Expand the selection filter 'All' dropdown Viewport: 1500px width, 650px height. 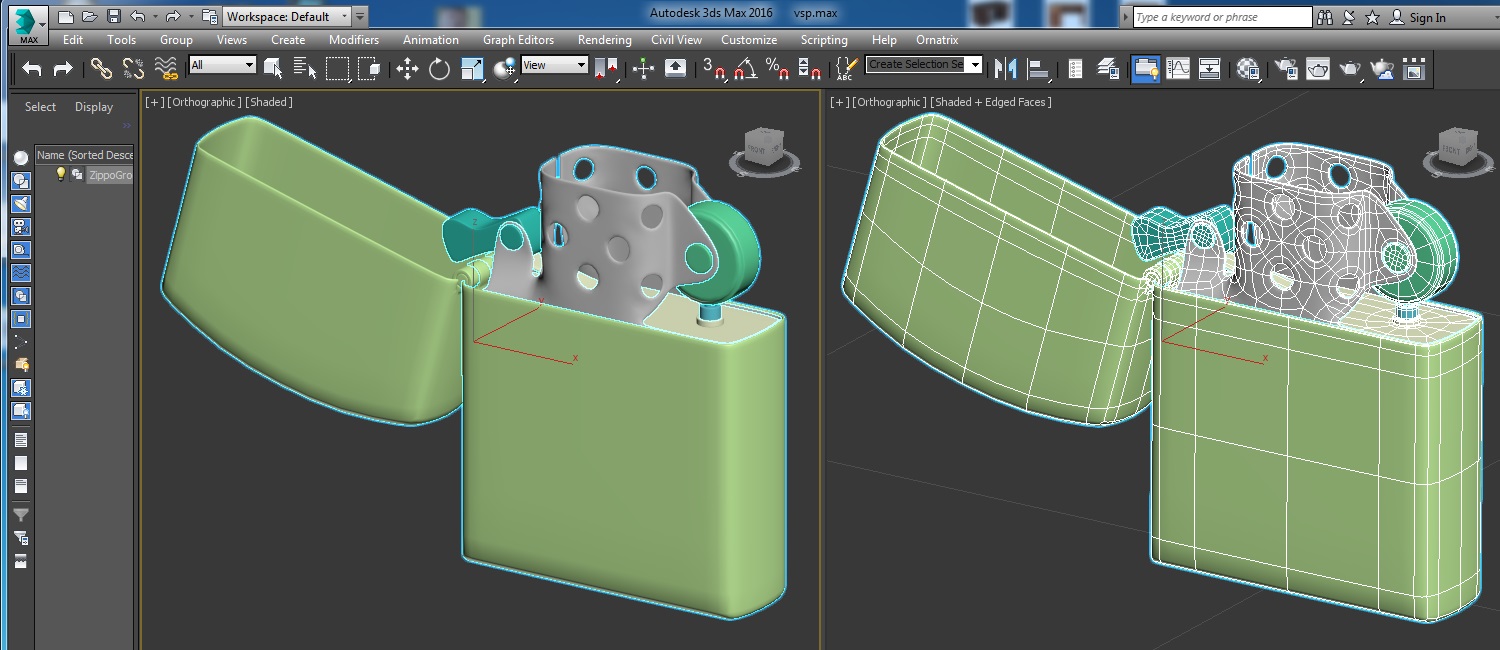click(223, 65)
